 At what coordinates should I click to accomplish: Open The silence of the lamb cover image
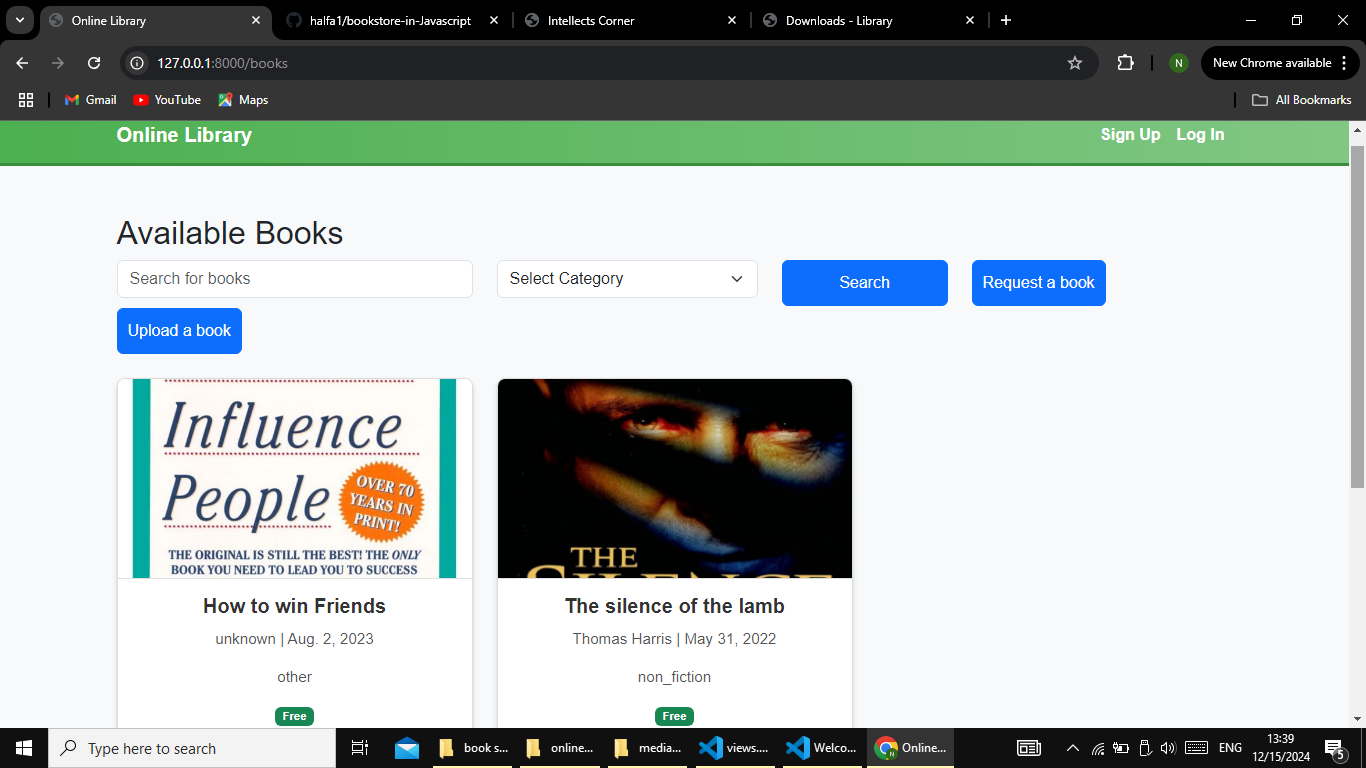[x=675, y=478]
